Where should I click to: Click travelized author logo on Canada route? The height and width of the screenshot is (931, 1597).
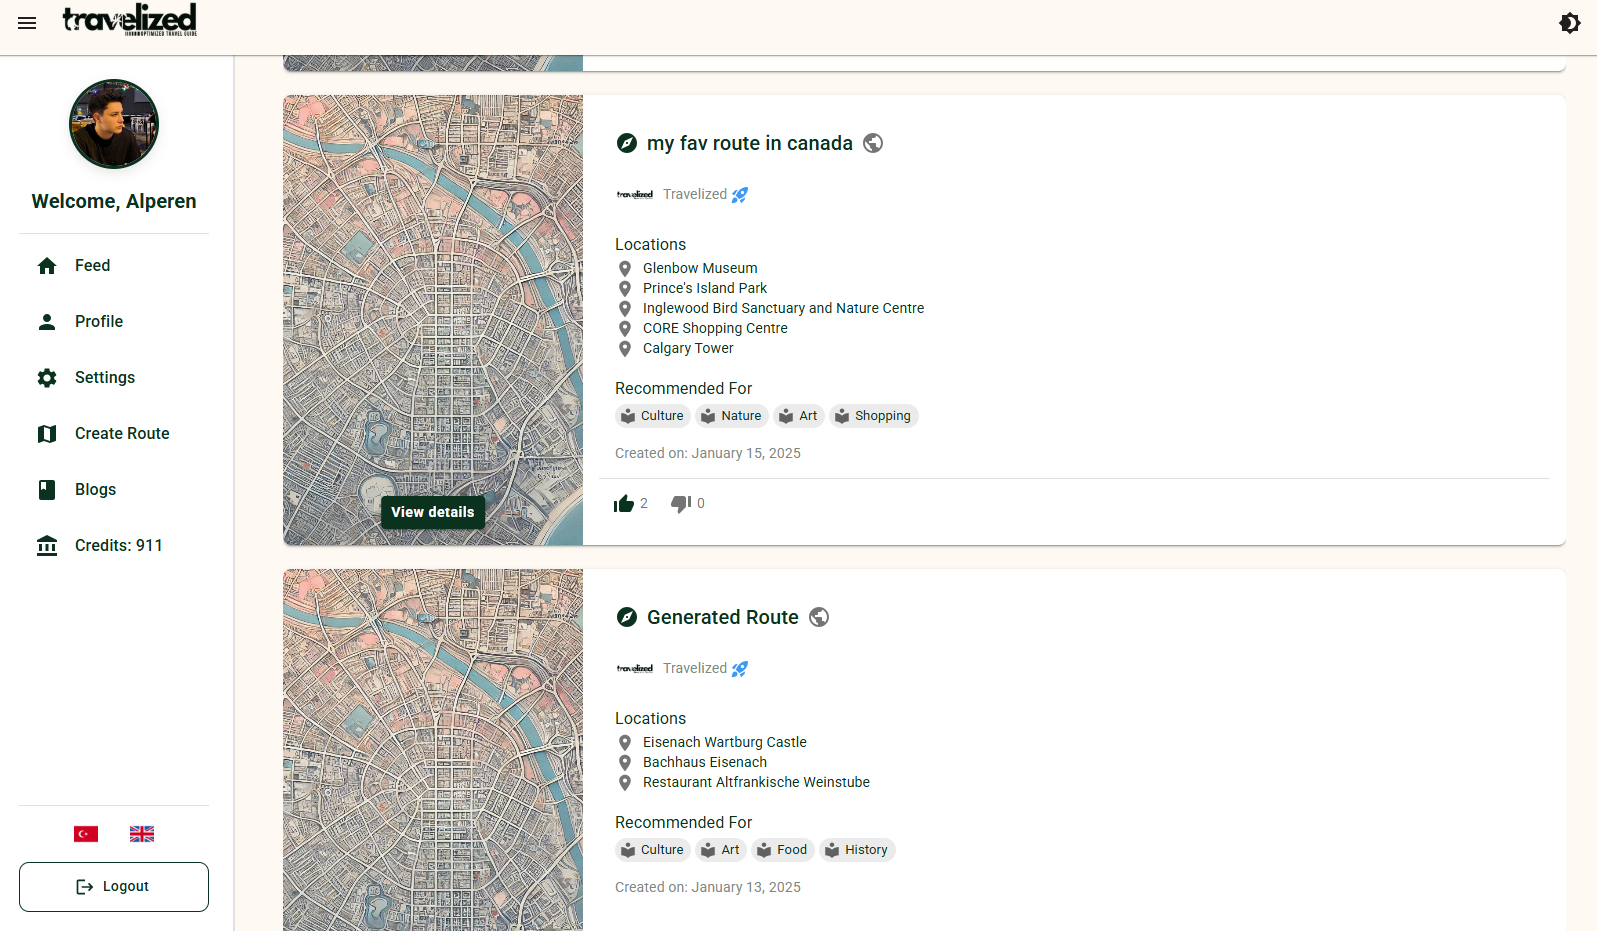coord(635,194)
